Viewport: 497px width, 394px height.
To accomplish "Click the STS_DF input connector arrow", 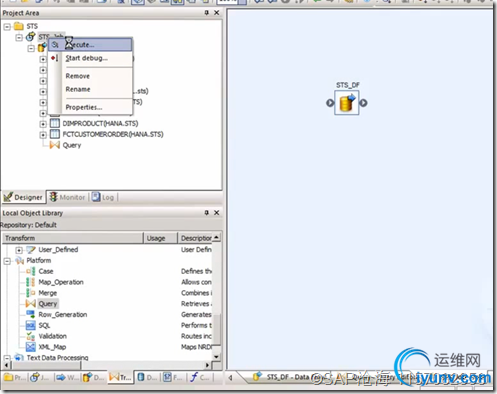I will tap(330, 103).
